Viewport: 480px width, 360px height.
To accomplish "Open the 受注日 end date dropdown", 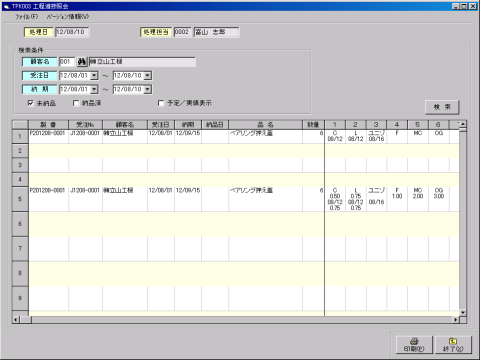I will [x=148, y=76].
